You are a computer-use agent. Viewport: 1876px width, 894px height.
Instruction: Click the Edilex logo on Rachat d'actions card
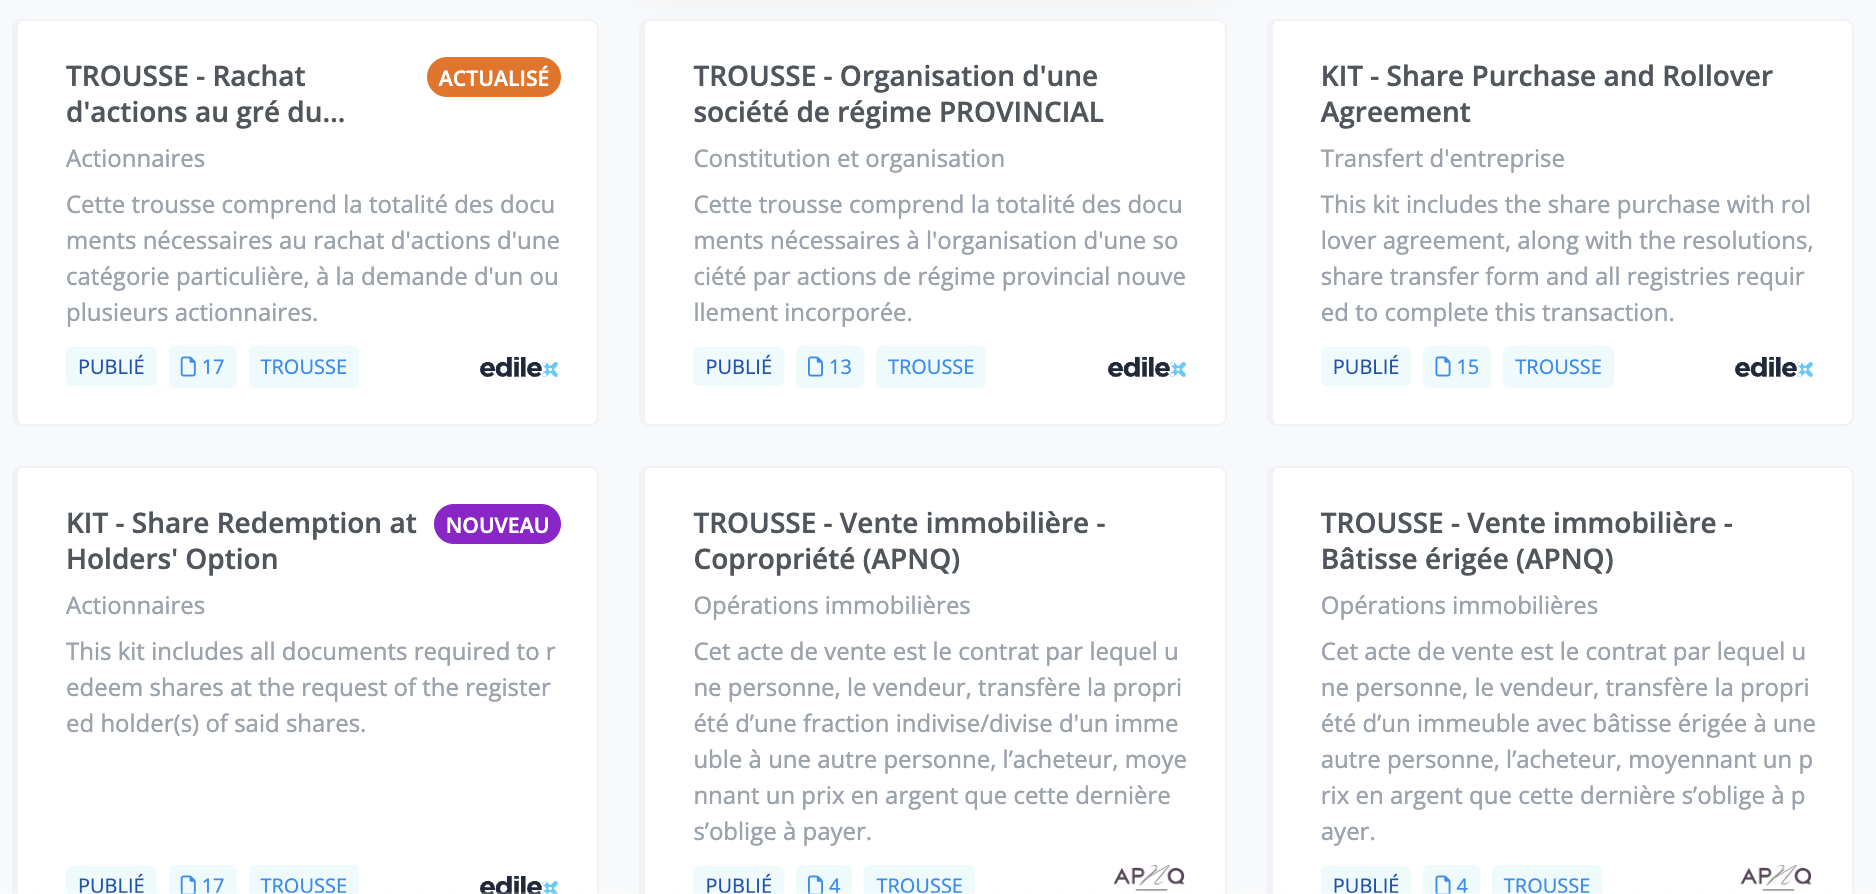518,368
